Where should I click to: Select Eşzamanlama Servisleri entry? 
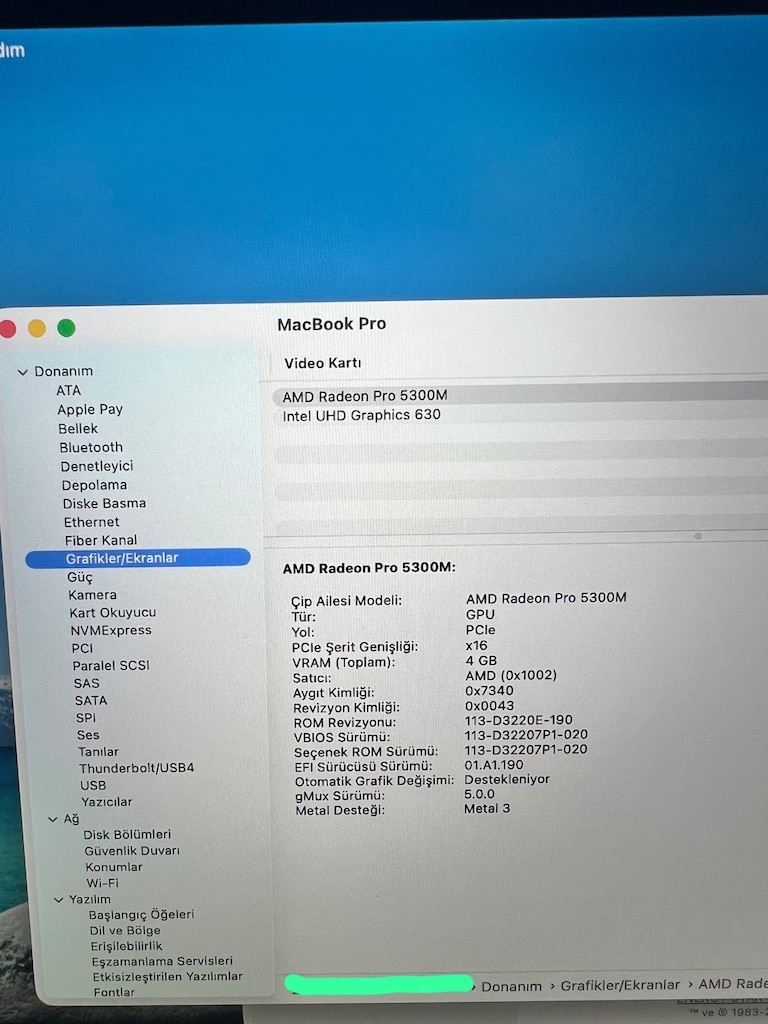pos(163,961)
